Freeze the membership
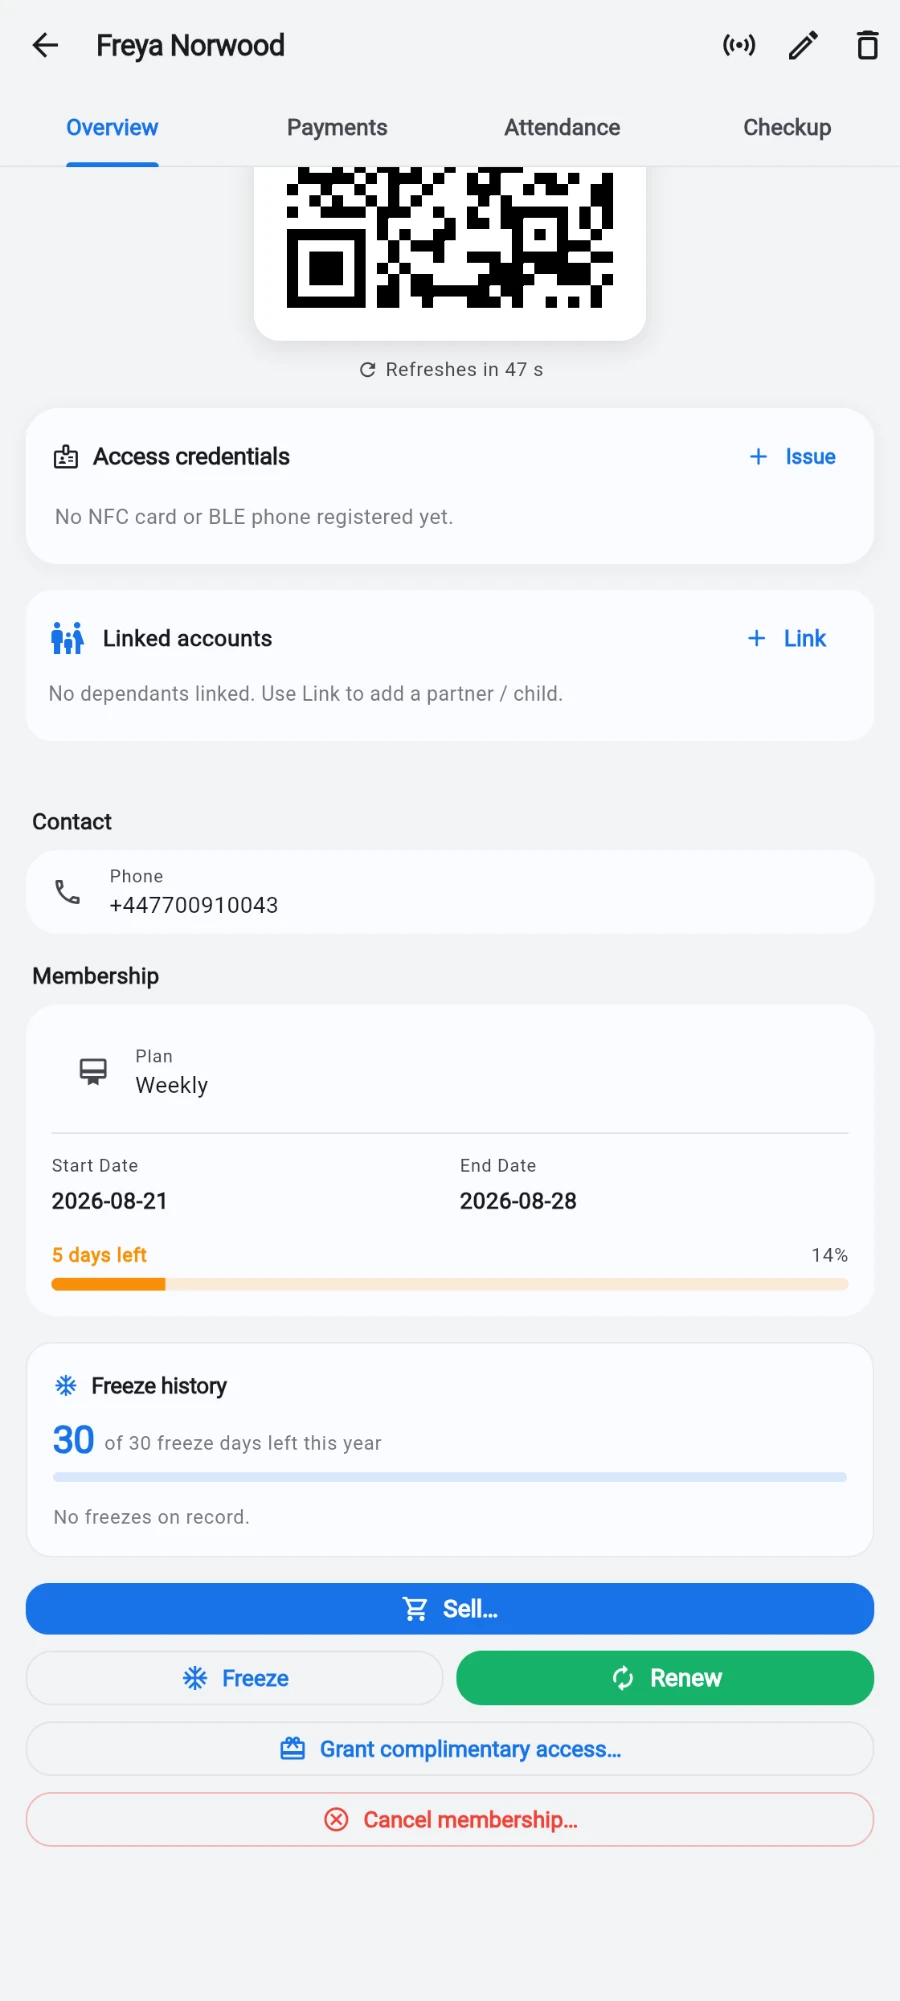Screen dimensions: 900x2001 [x=234, y=1678]
